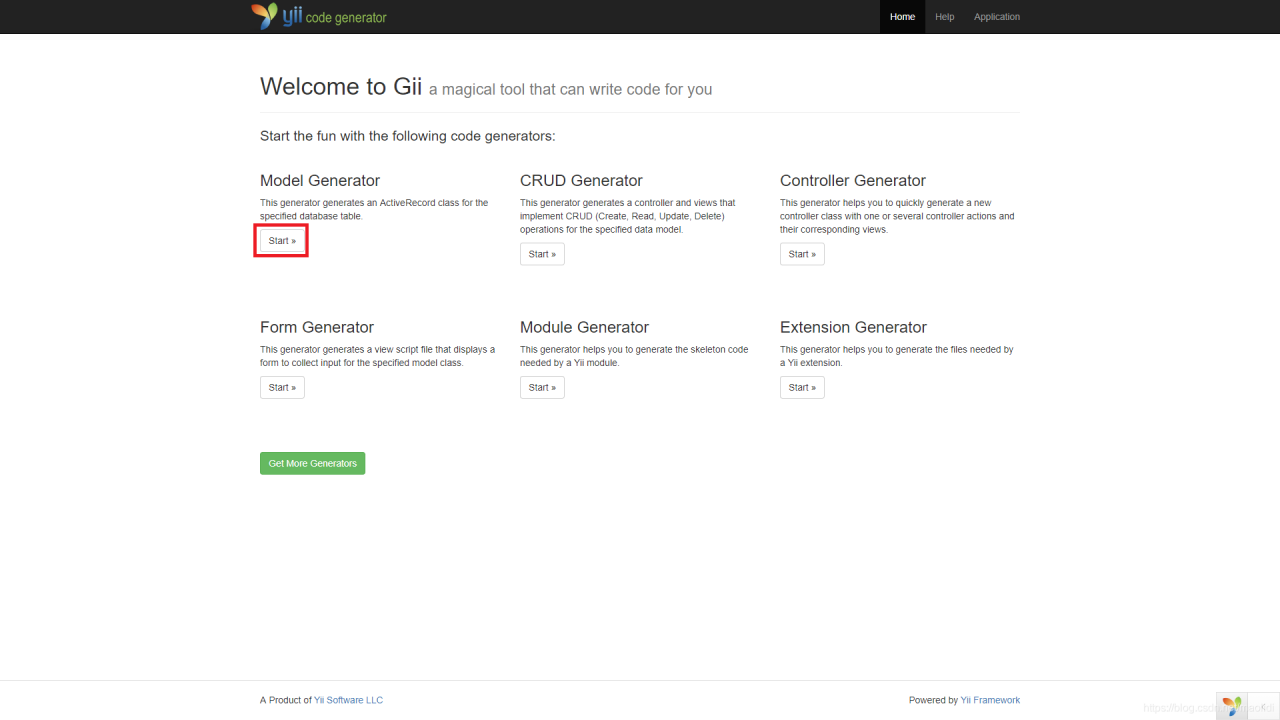Click the ActiveRecord class description text
Screen dimensions: 1280x720
tap(374, 209)
